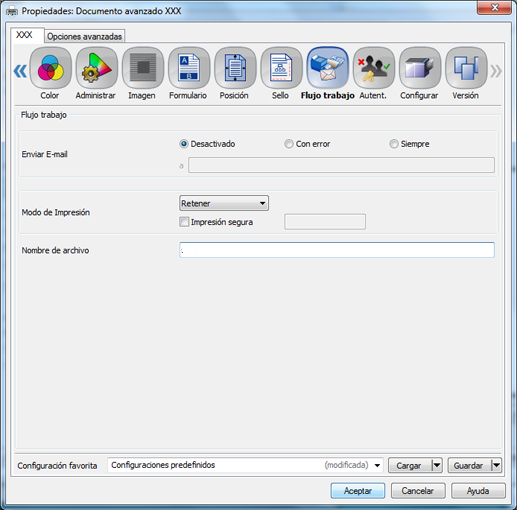Click the Impresión segura password field

click(x=325, y=222)
